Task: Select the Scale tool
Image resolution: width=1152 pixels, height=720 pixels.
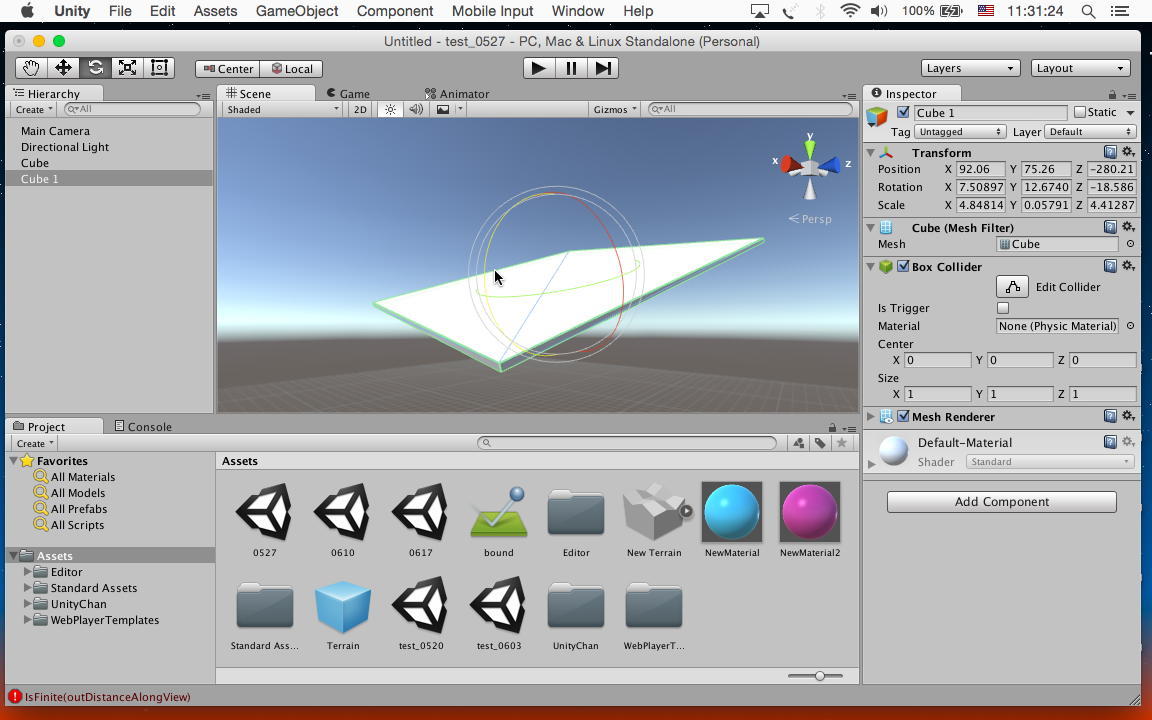Action: pos(127,68)
